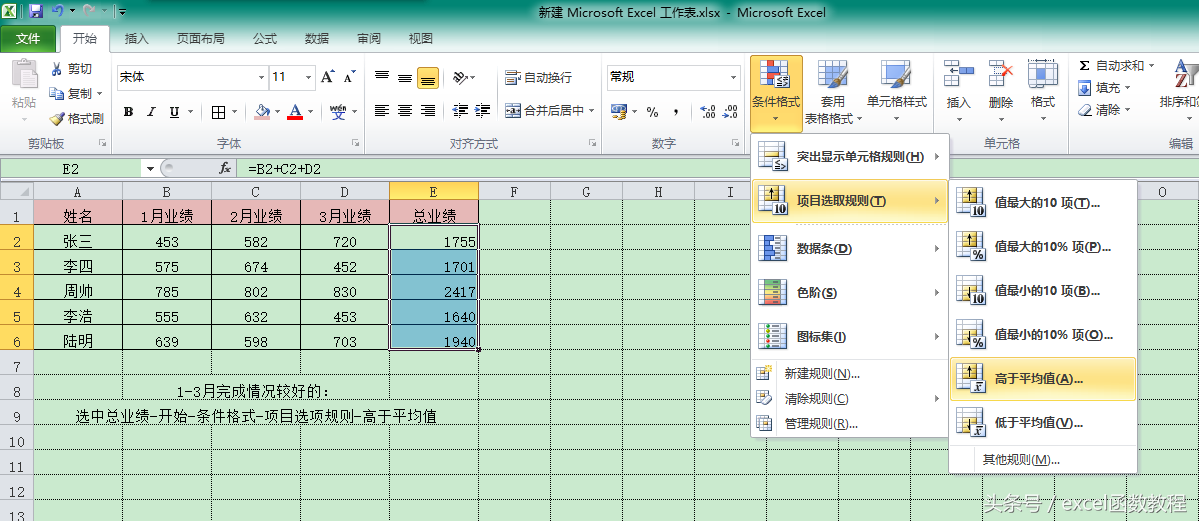This screenshot has width=1199, height=521.
Task: Open the 清除 clear dropdown
Action: pyautogui.click(x=1105, y=110)
